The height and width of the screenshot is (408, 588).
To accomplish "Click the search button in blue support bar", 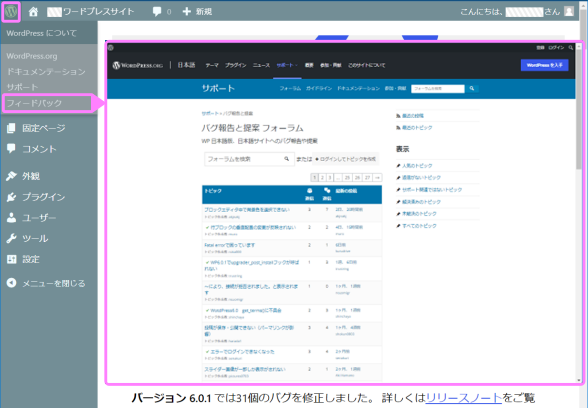I will click(x=472, y=88).
